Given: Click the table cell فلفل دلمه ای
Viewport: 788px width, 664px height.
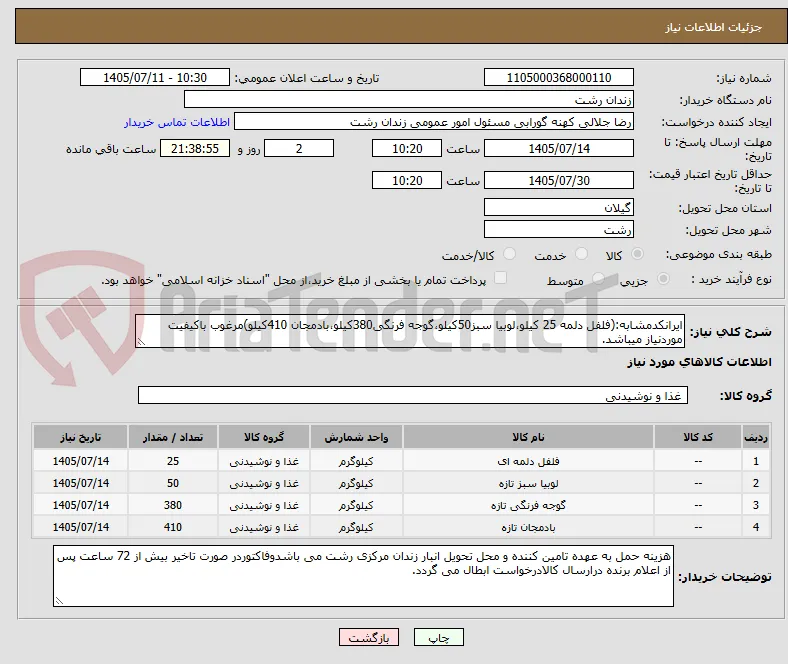Looking at the screenshot, I should tap(528, 461).
